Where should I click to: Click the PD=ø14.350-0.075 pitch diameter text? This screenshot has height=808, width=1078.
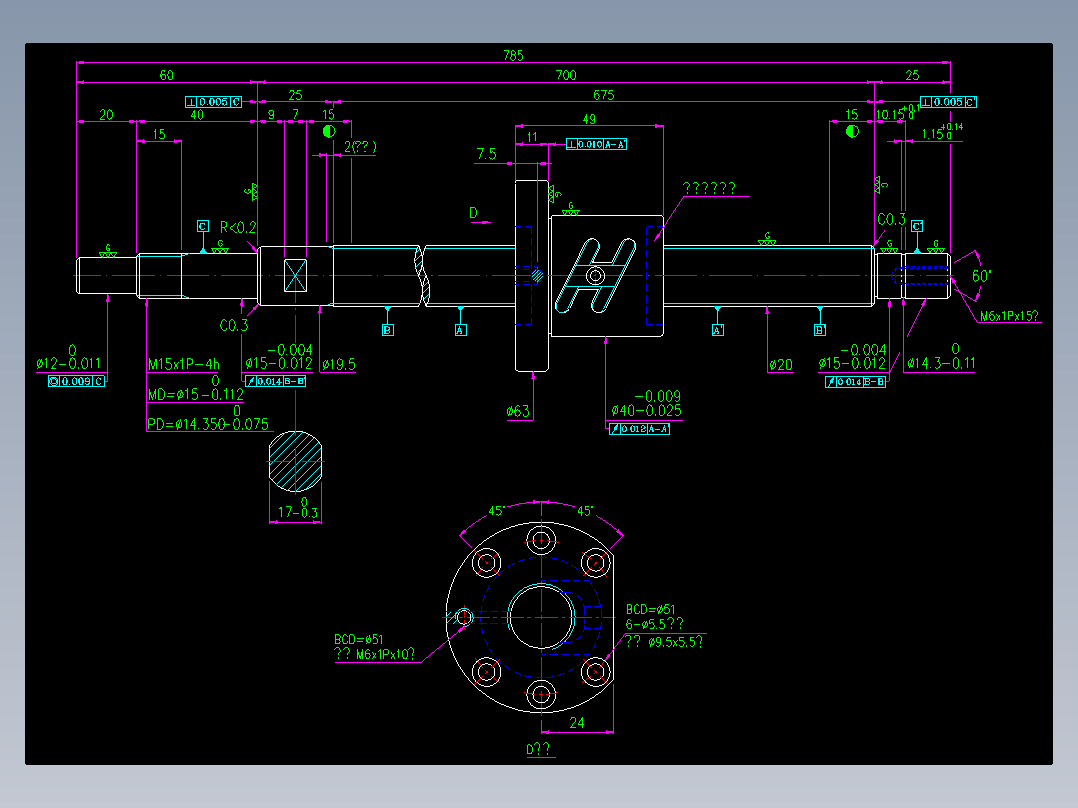point(207,424)
